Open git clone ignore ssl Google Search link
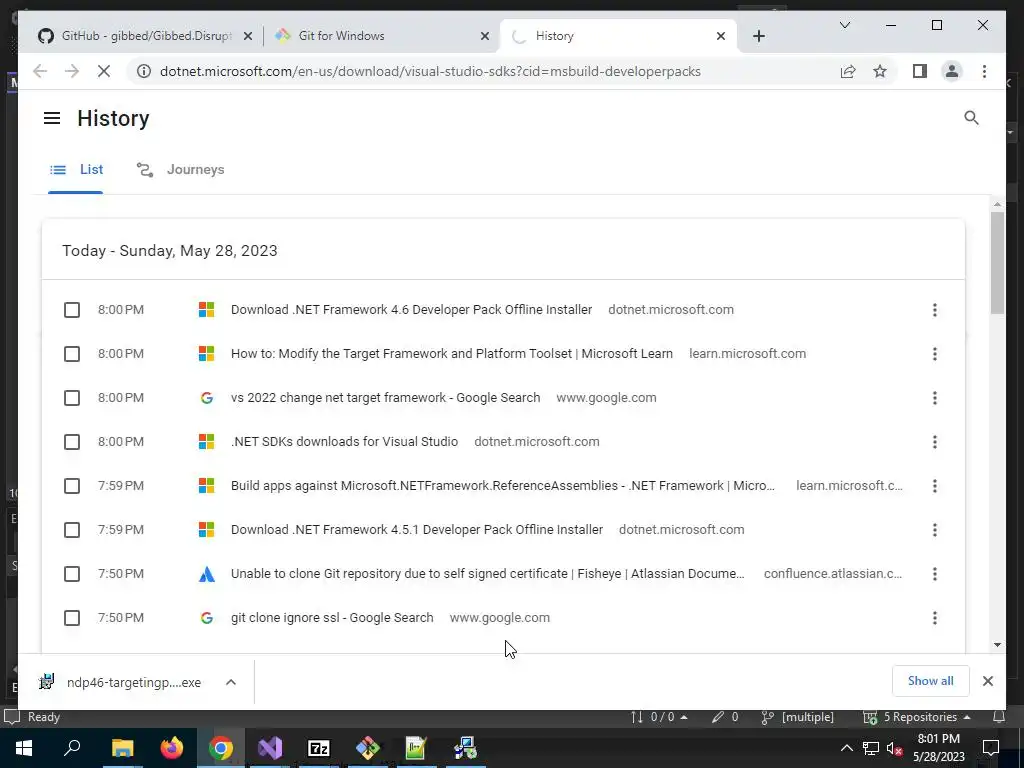 [x=332, y=618]
